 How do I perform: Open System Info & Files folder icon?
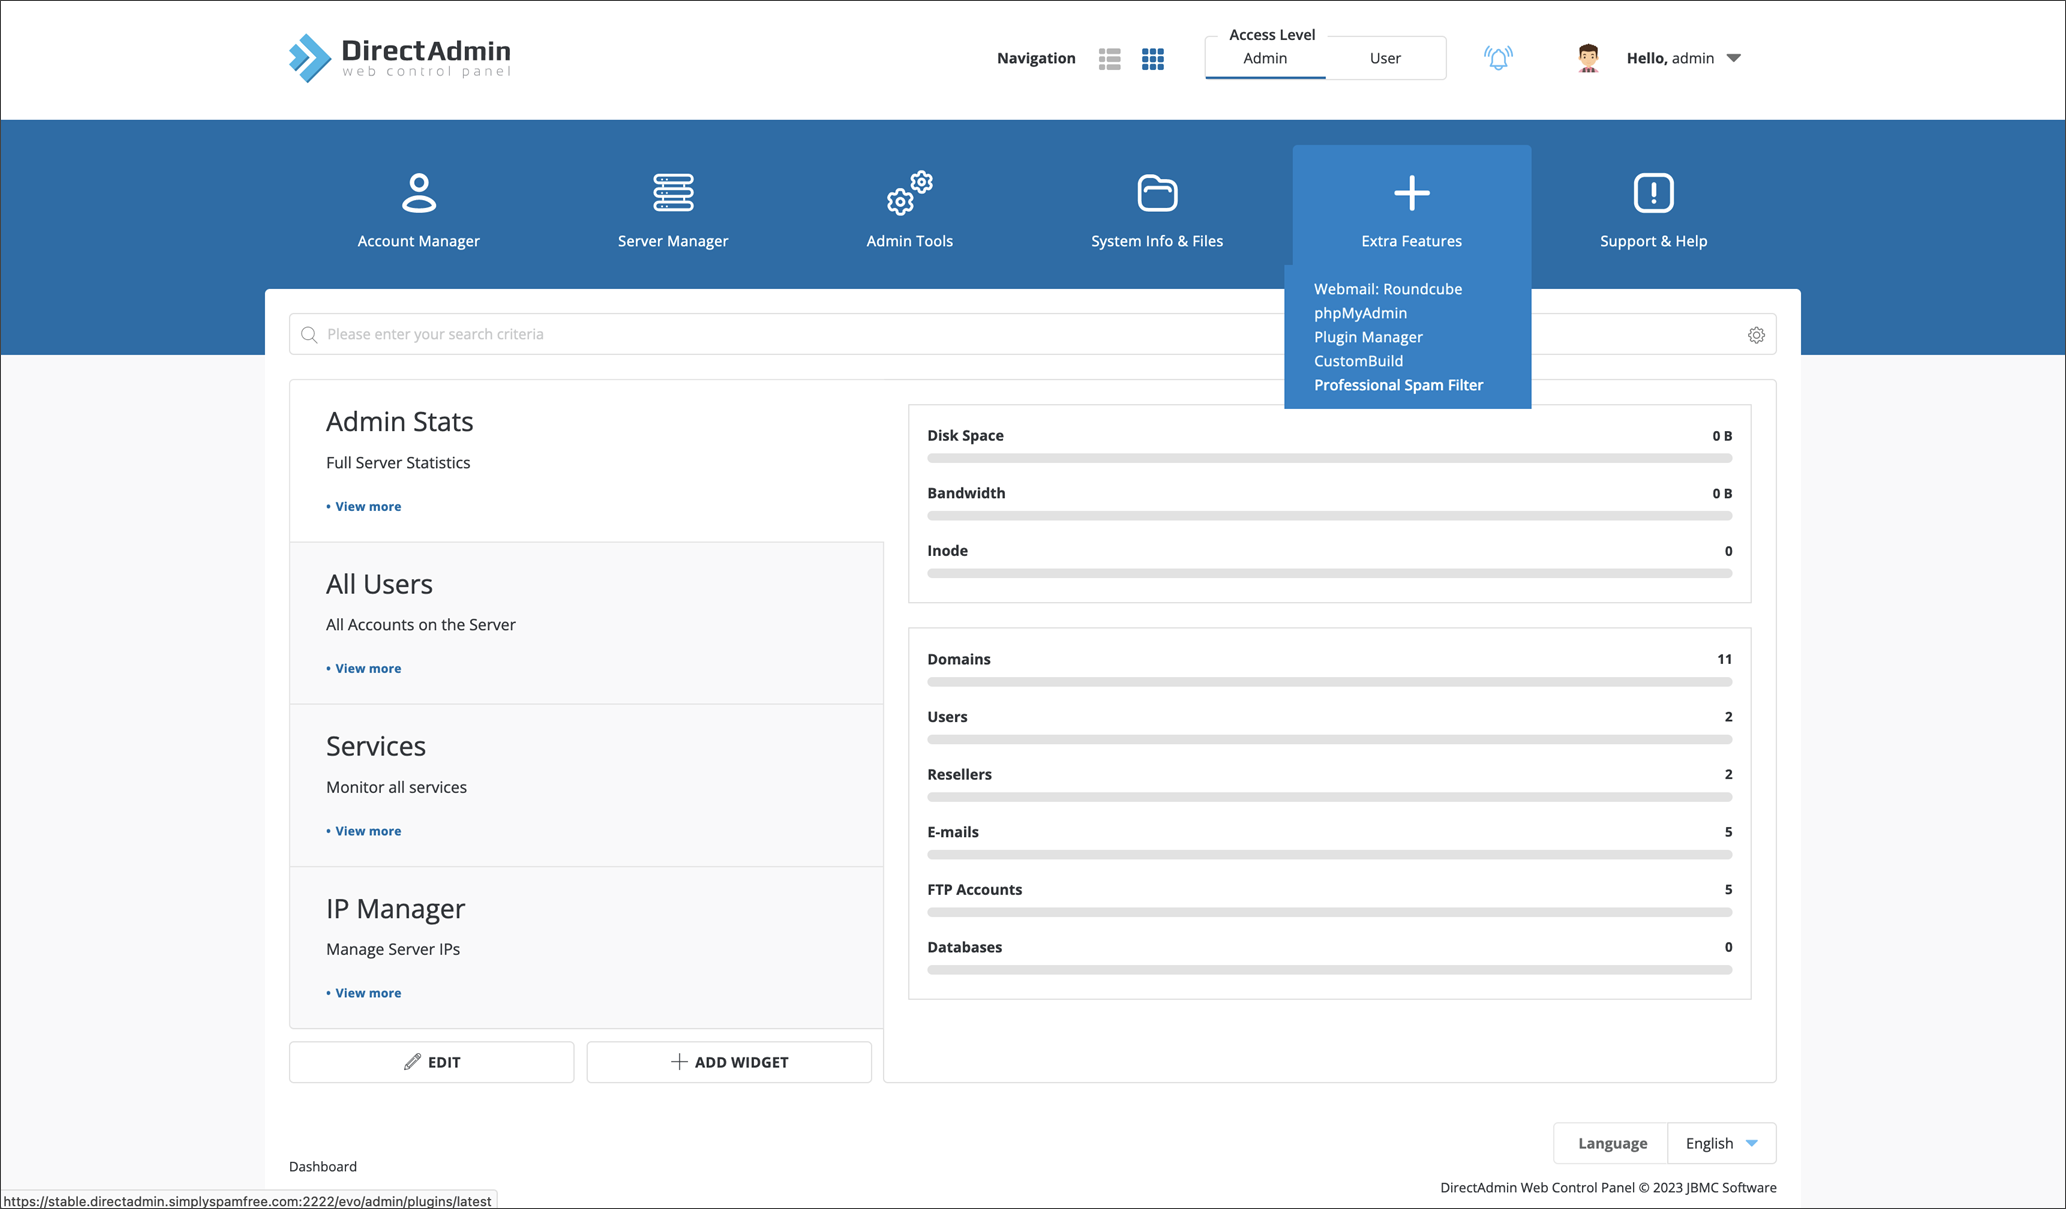click(x=1157, y=193)
